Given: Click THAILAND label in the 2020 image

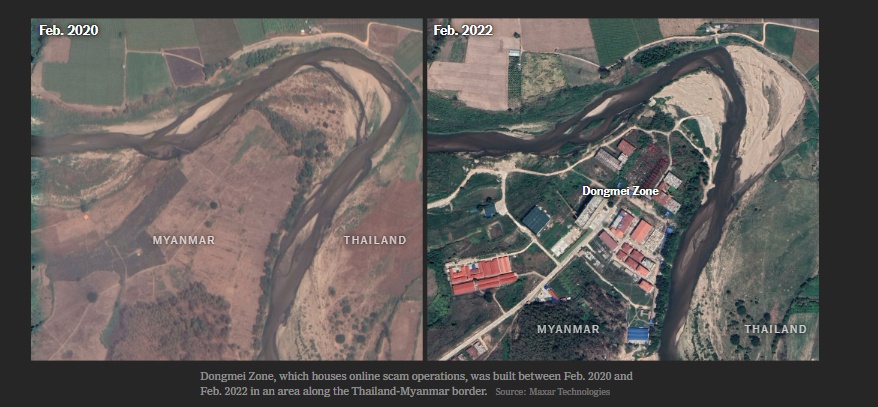Looking at the screenshot, I should click(x=375, y=240).
